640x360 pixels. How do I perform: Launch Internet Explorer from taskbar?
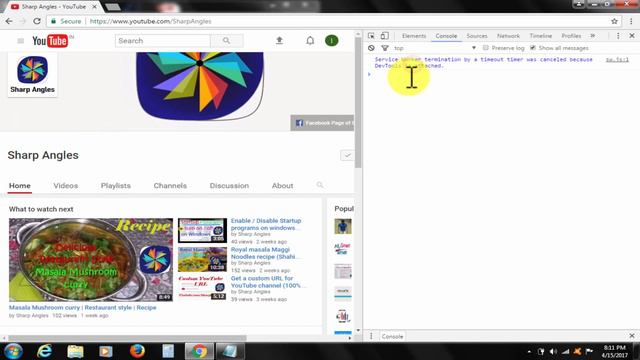[x=44, y=351]
